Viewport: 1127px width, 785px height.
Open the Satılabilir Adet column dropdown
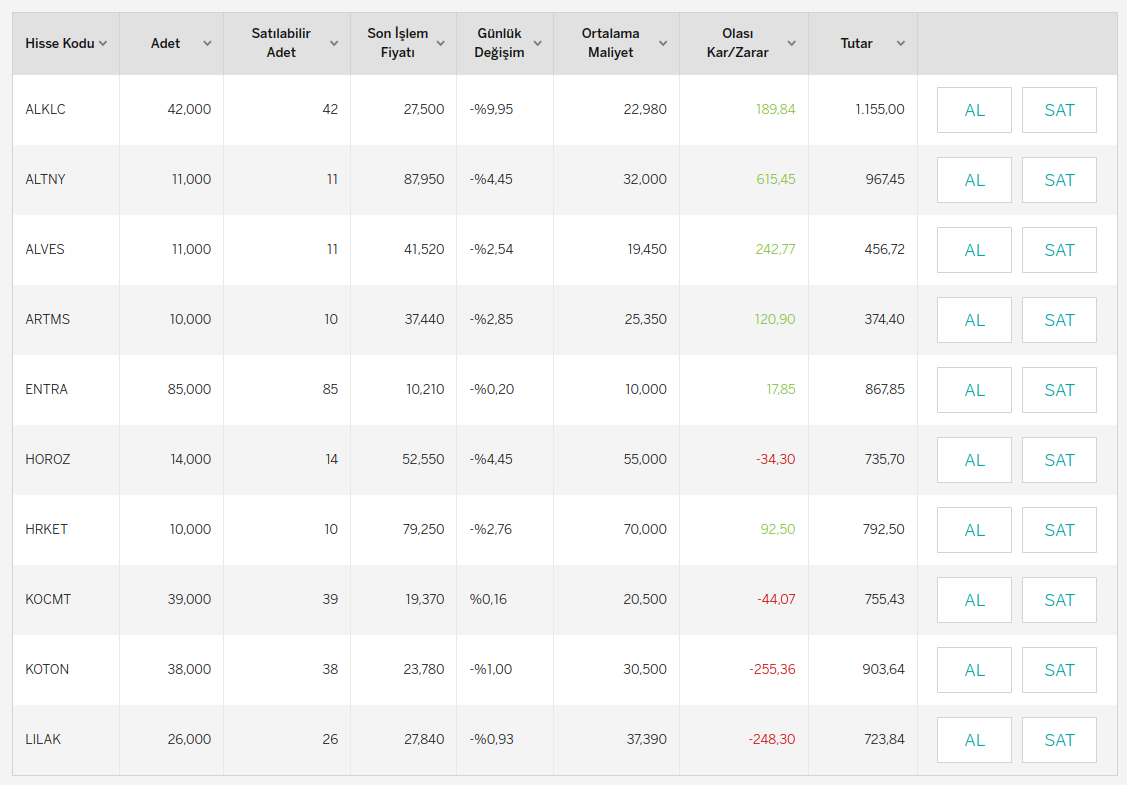coord(334,43)
